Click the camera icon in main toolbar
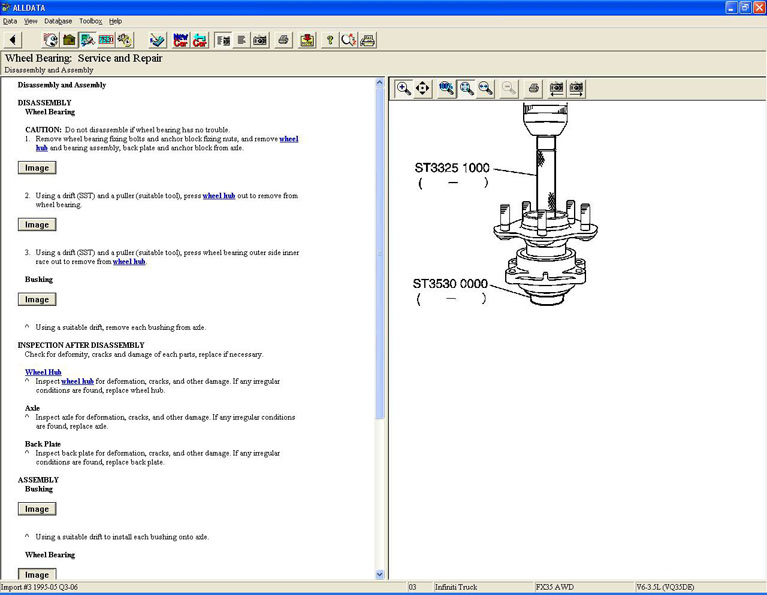Viewport: 767px width, 595px height. [x=260, y=40]
